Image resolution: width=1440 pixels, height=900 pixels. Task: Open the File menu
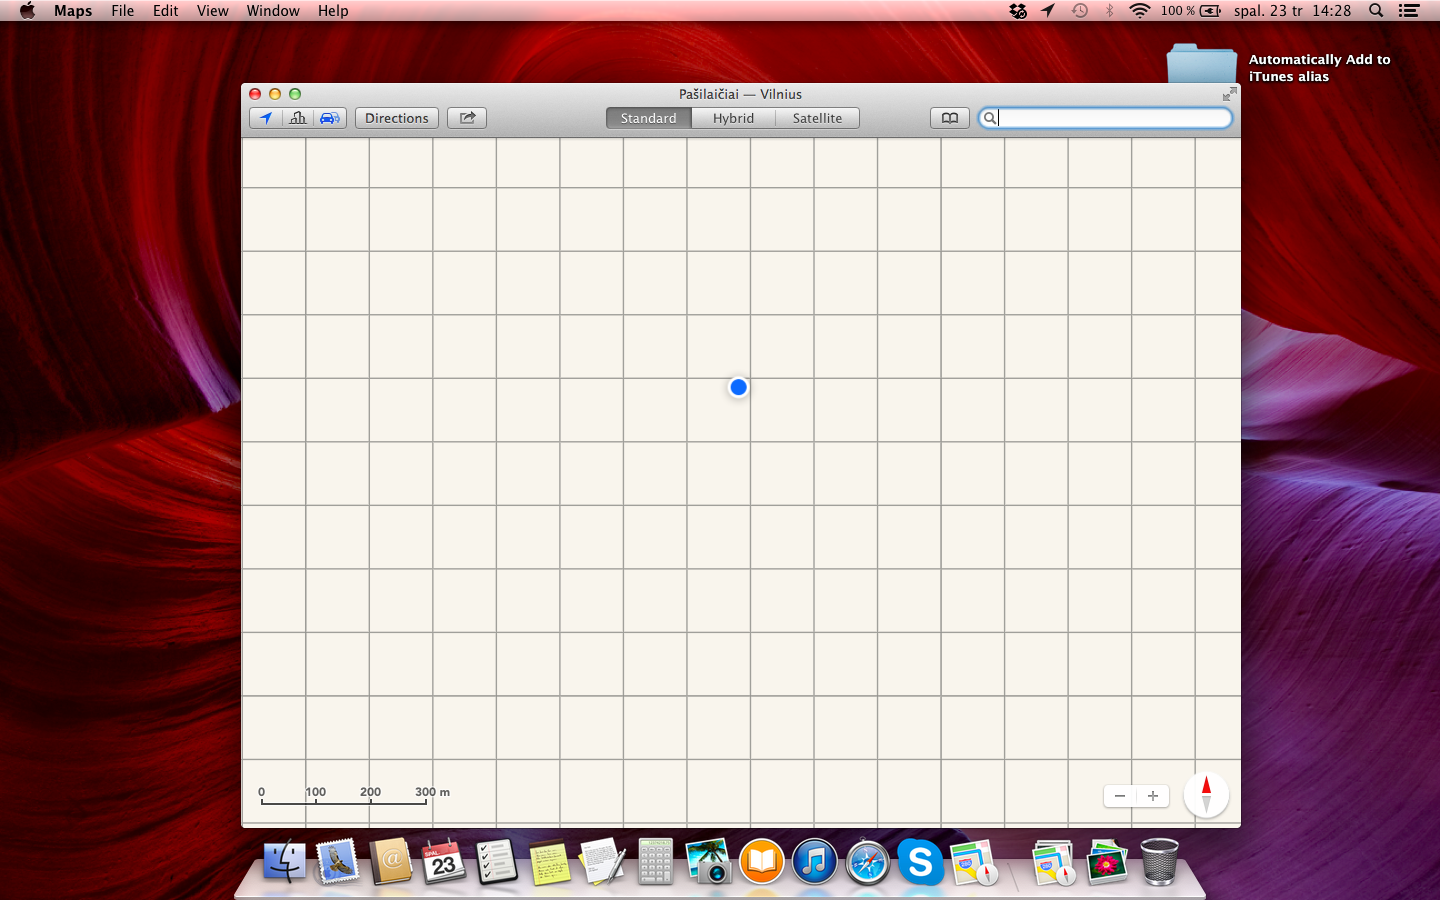tap(123, 11)
